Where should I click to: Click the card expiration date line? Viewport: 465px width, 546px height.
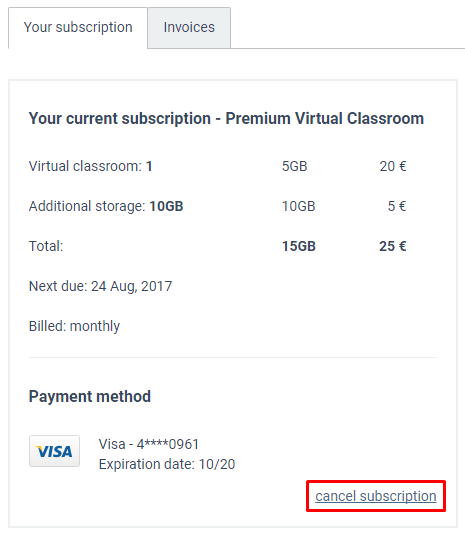pos(167,464)
